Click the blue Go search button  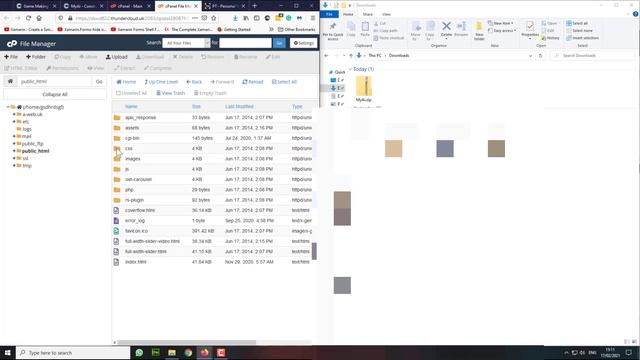[x=279, y=43]
